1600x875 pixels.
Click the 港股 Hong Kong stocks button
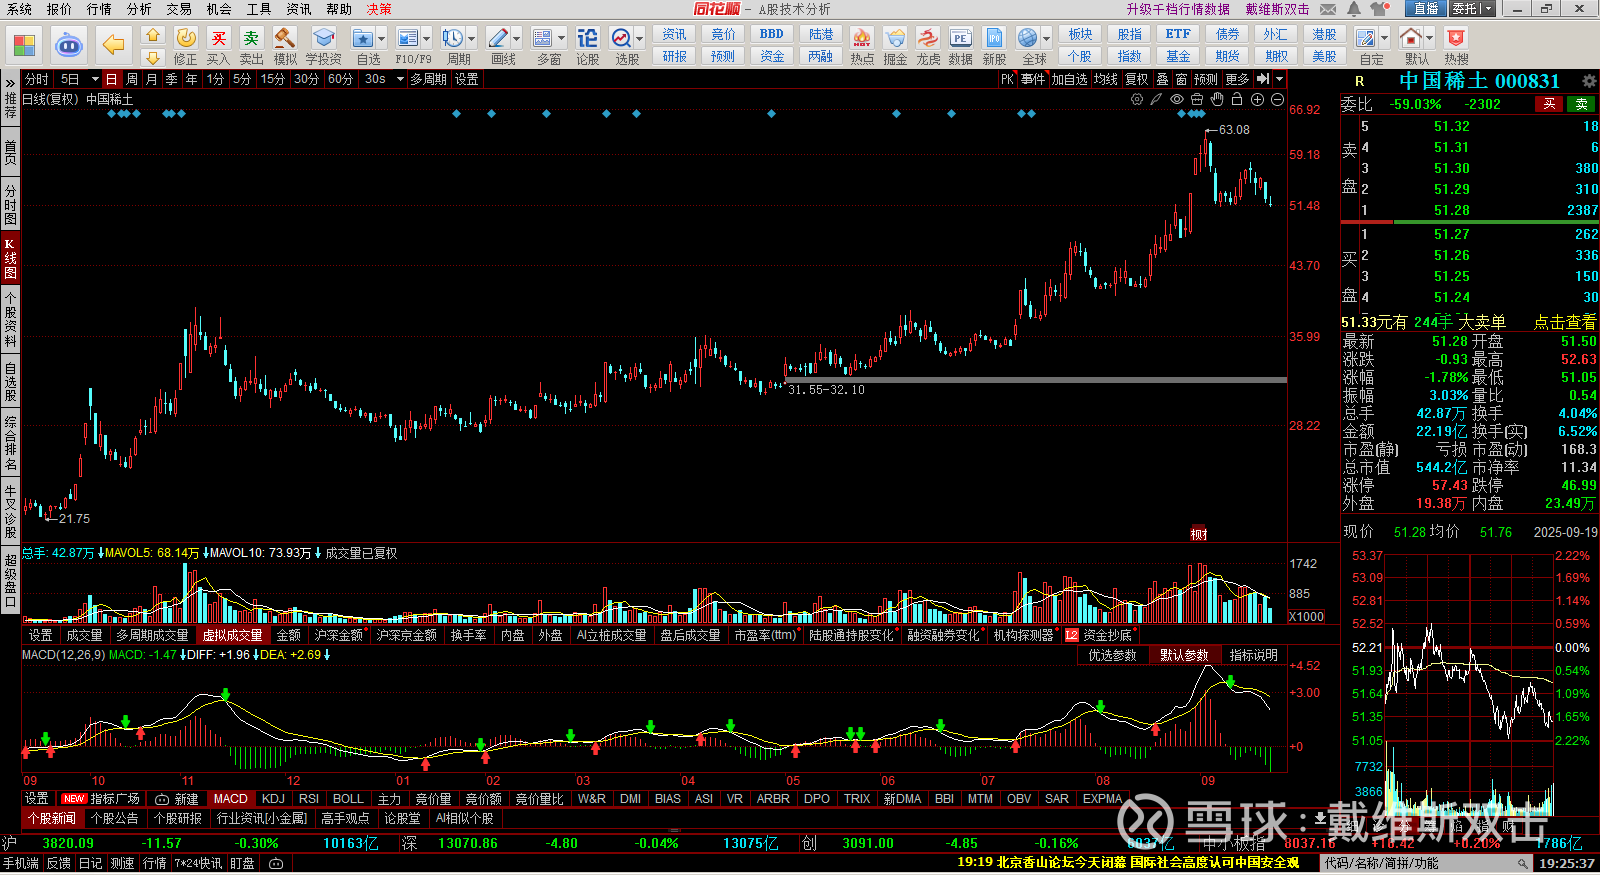1325,34
